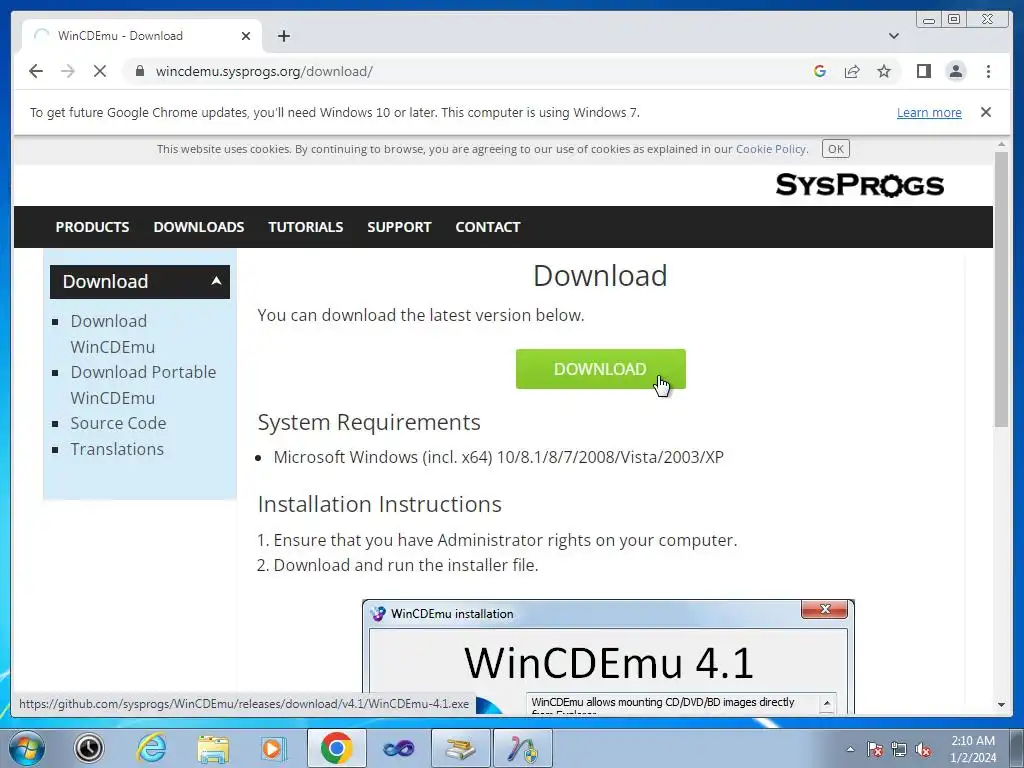Open the clock app in taskbar

[89, 748]
